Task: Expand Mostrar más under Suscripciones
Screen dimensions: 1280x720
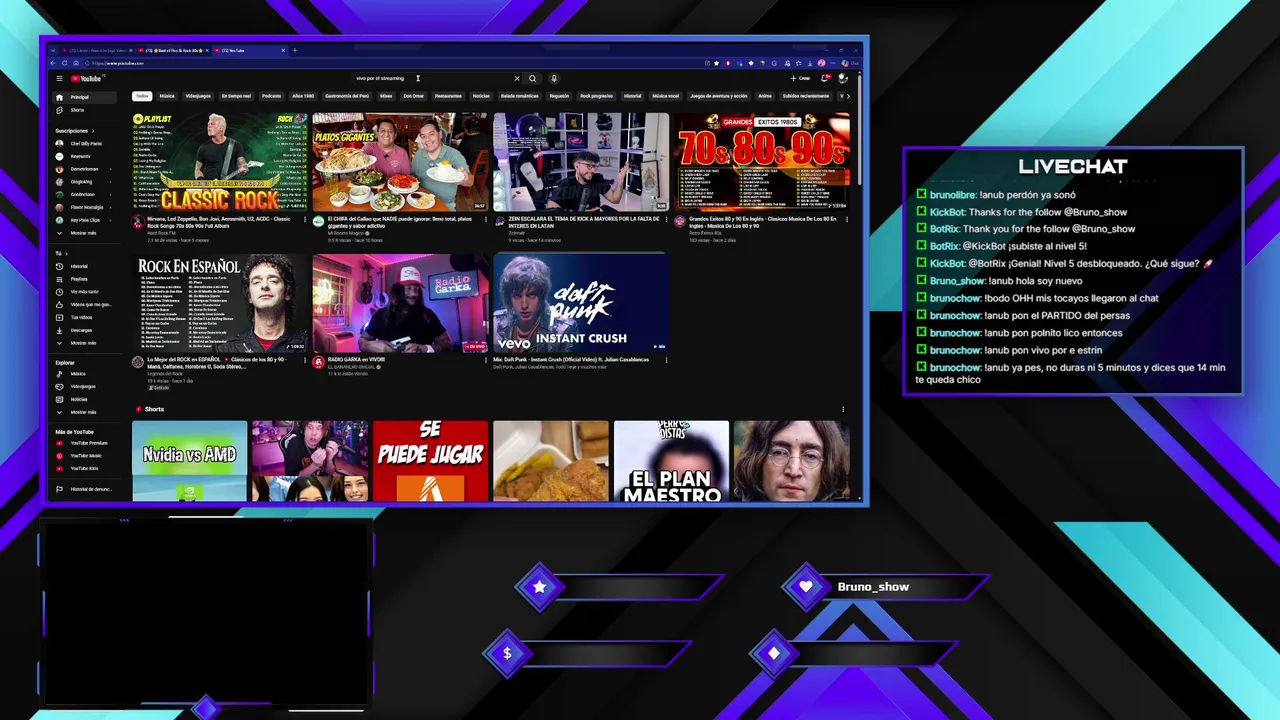Action: click(84, 233)
